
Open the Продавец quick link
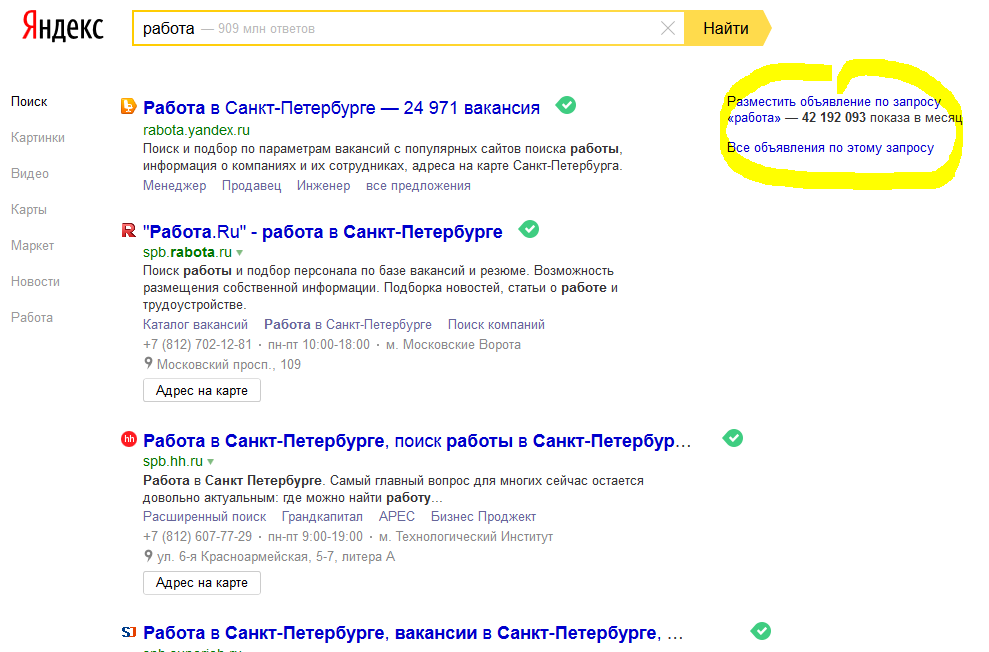251,186
